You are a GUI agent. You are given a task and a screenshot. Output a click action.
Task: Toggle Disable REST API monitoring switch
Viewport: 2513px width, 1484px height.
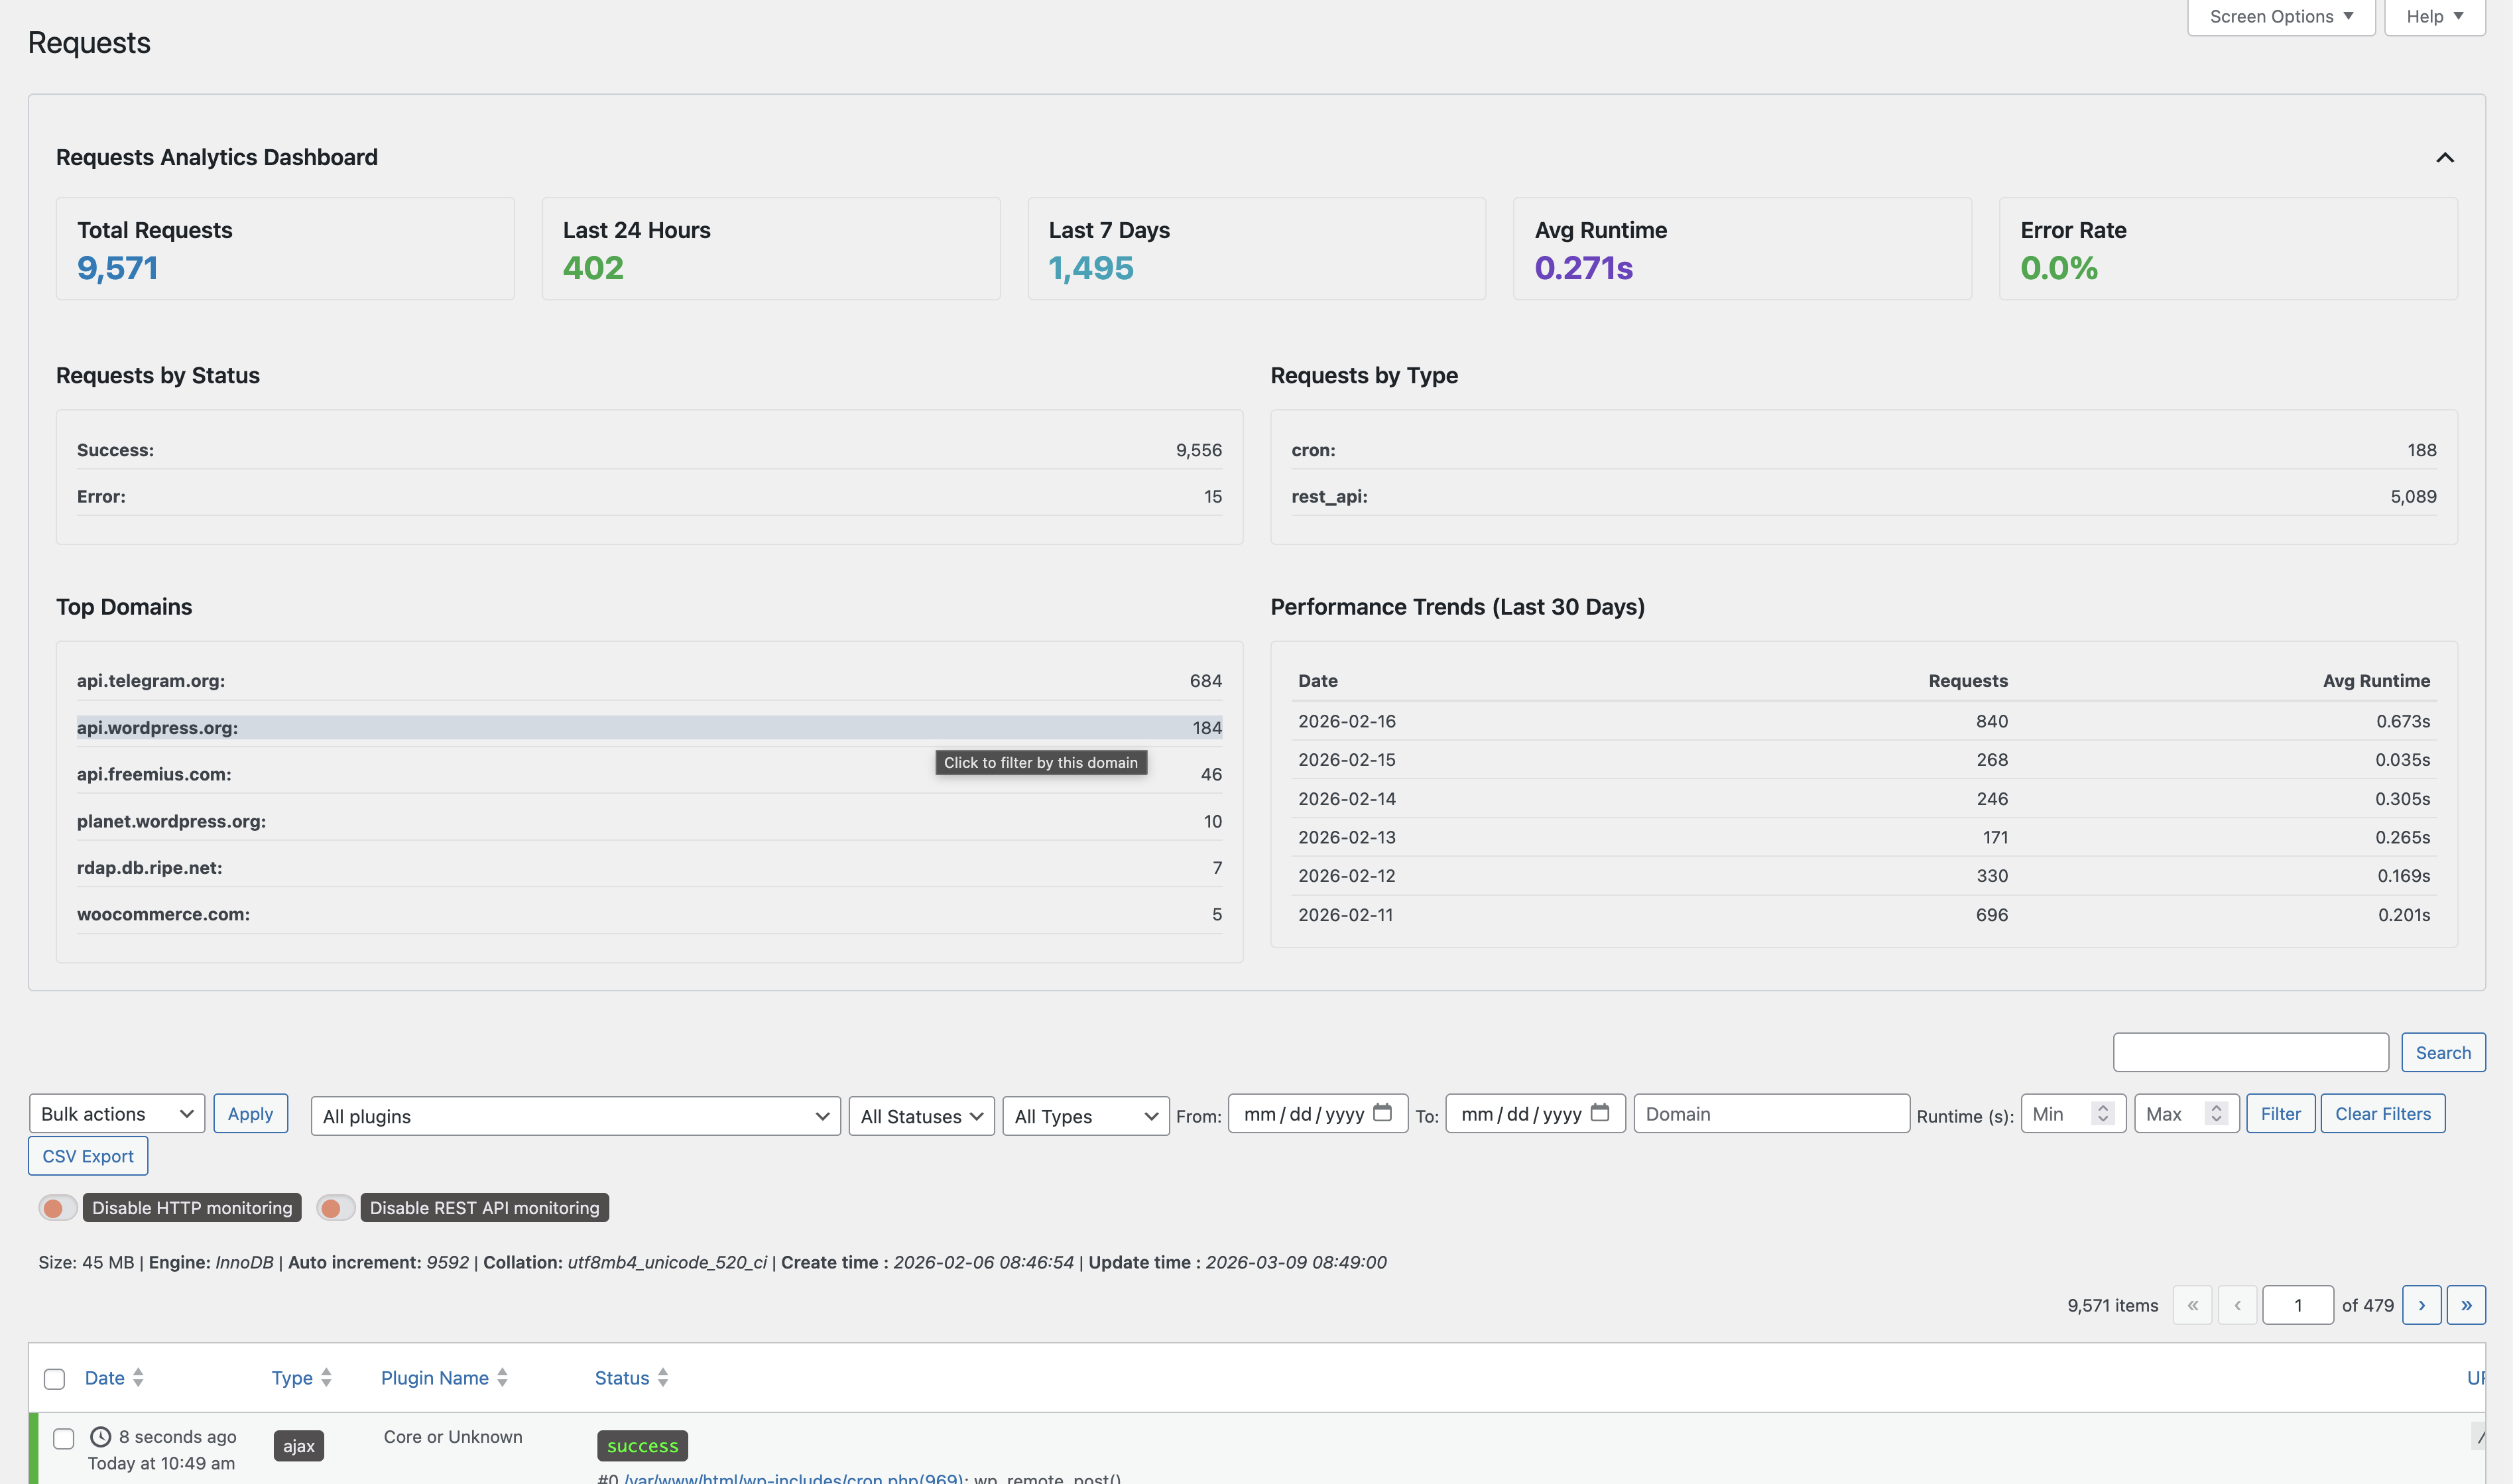335,1208
